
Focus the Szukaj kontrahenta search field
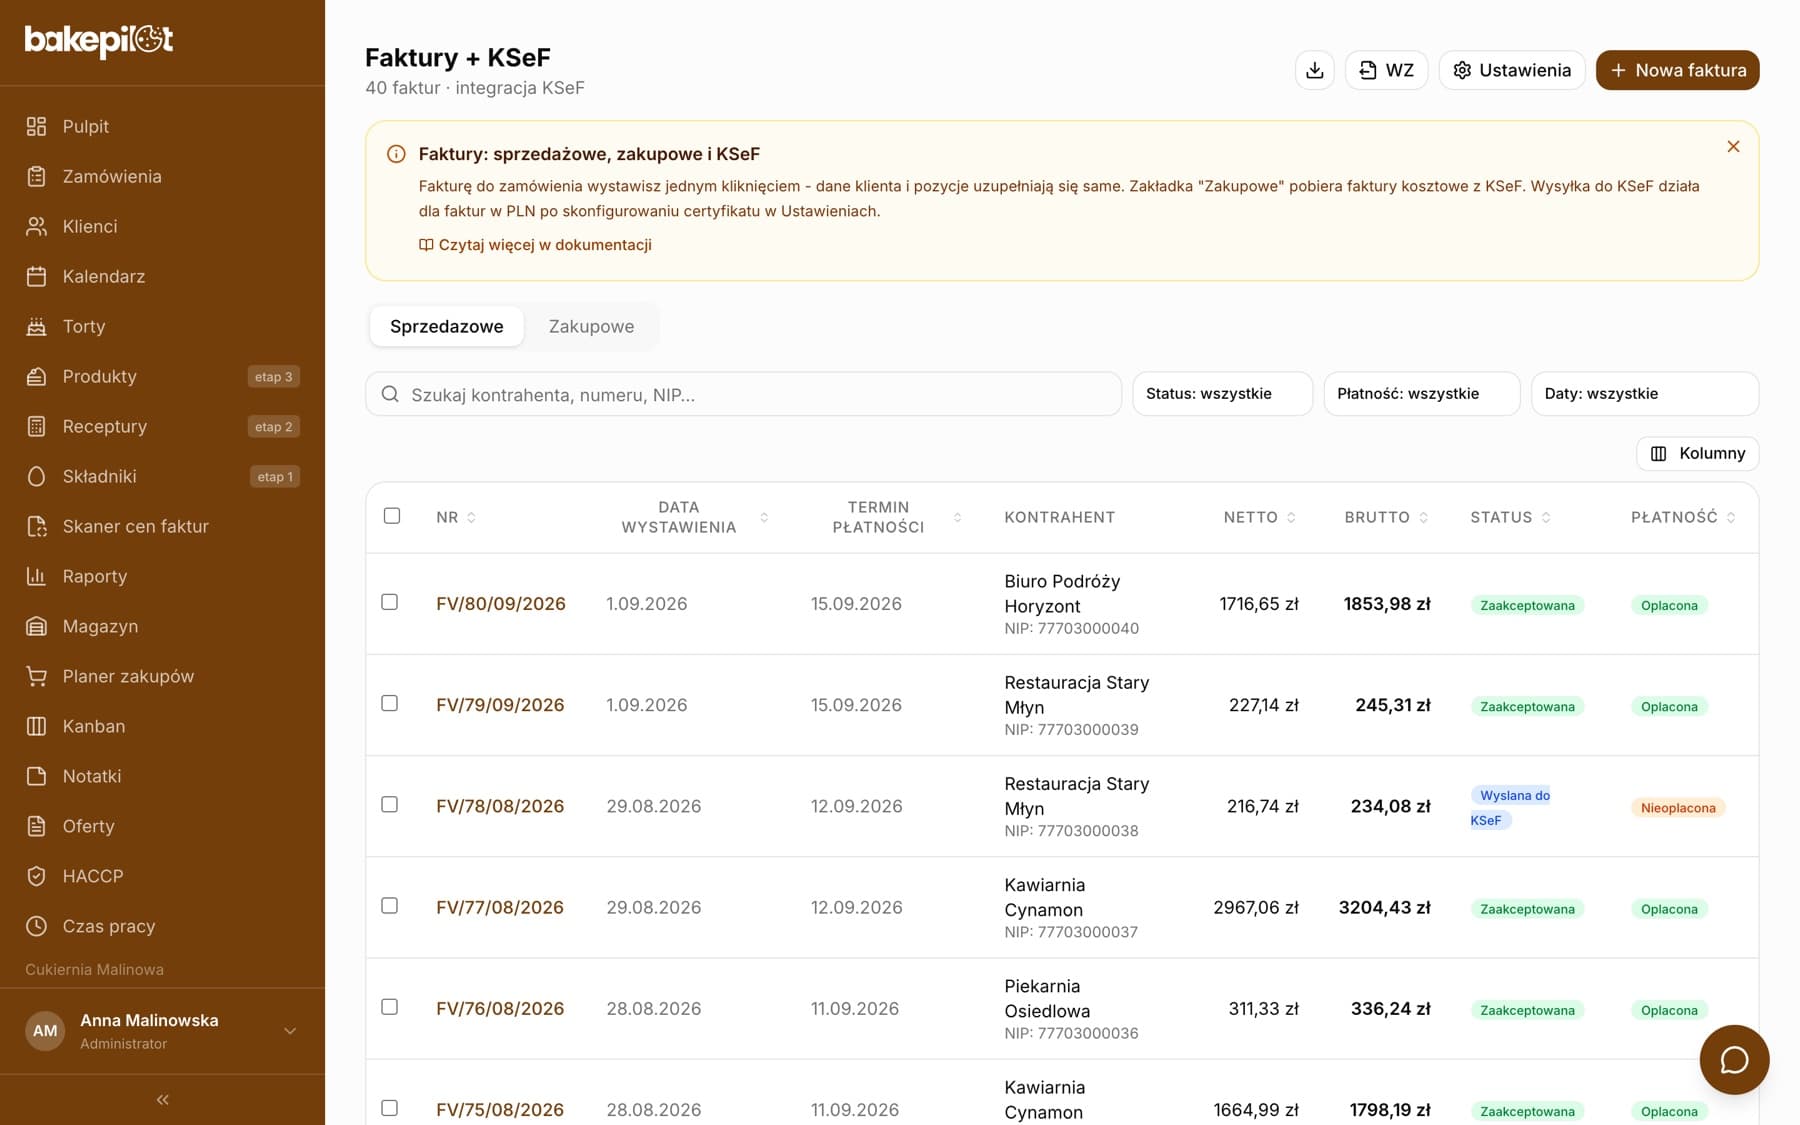point(743,394)
